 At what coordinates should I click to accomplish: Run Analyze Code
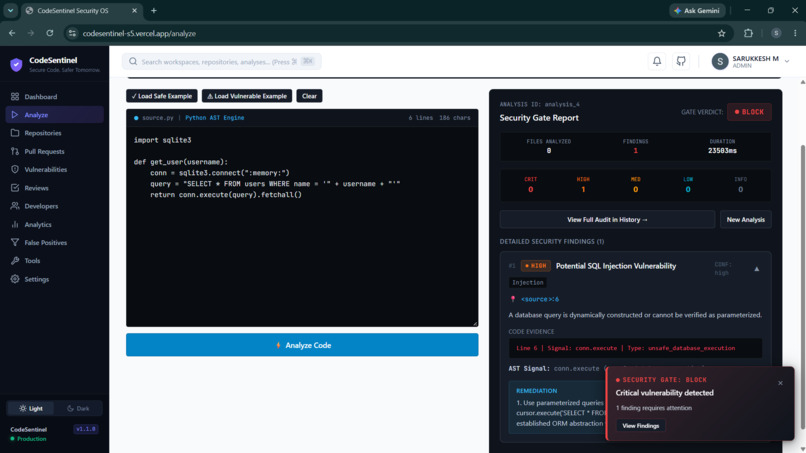(x=302, y=345)
